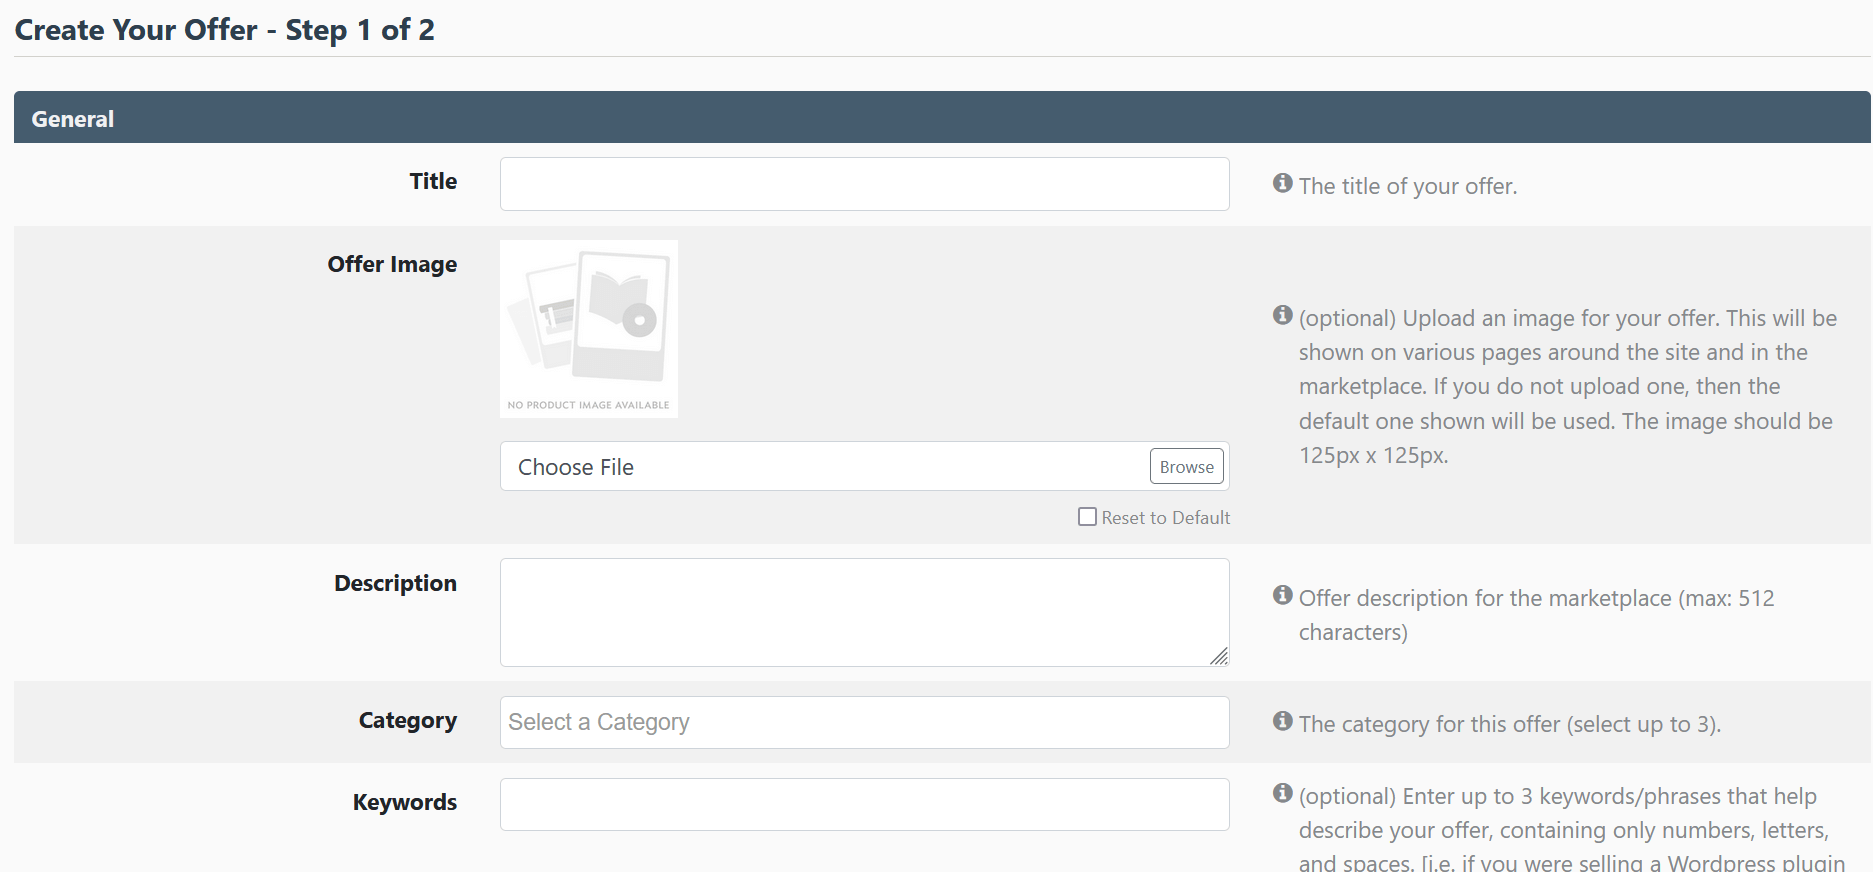Click the Title field label
1873x872 pixels.
tap(433, 181)
